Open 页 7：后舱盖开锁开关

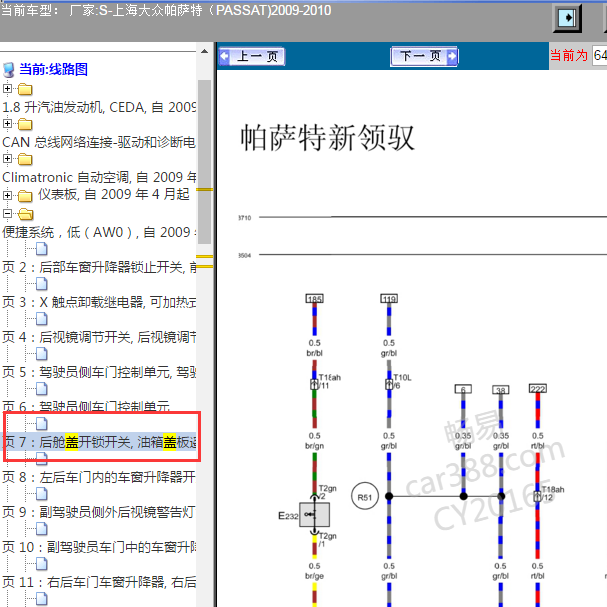coord(99,442)
